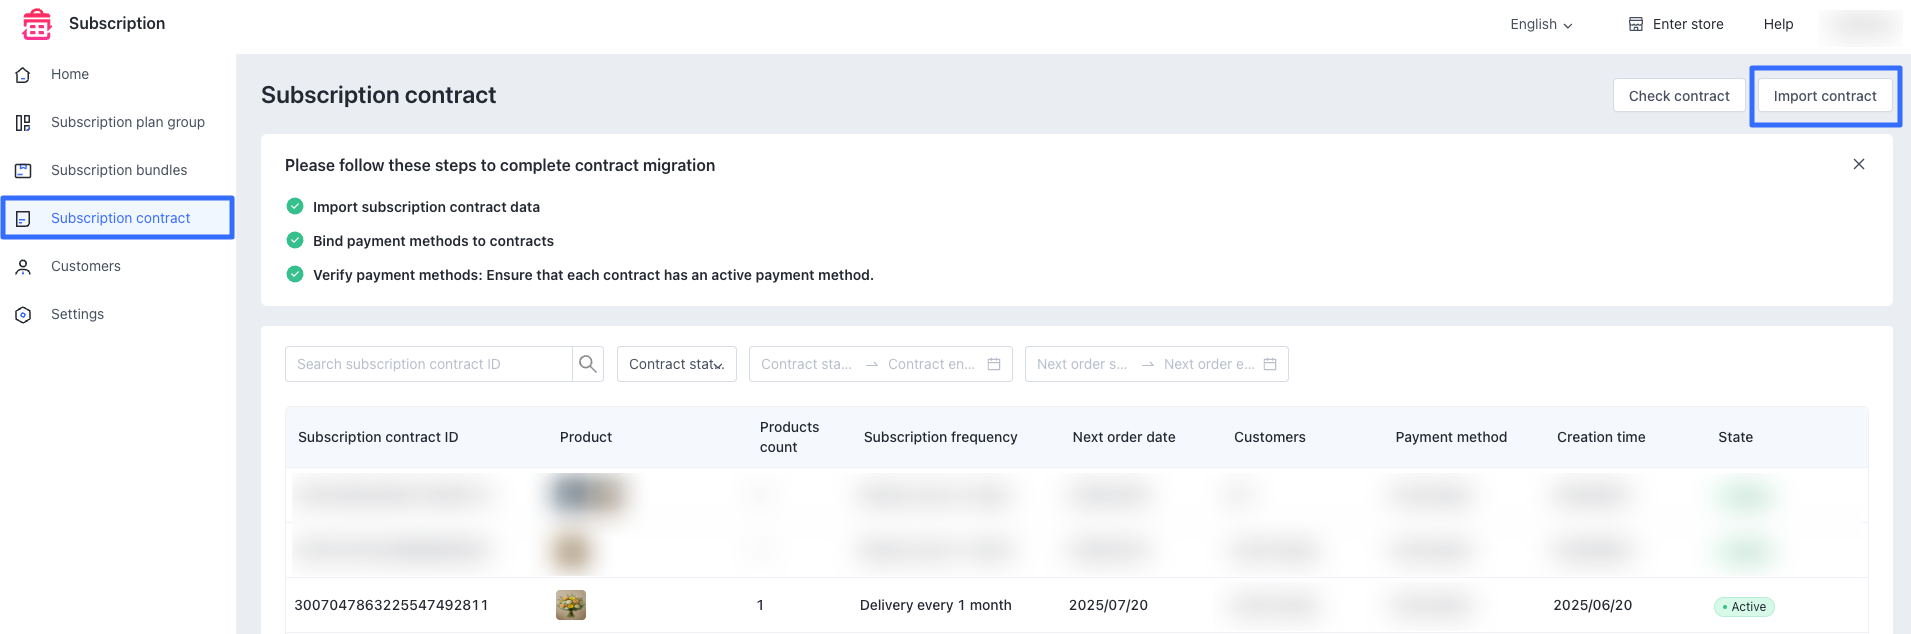Click the search magnifier icon
This screenshot has width=1911, height=634.
[x=588, y=364]
